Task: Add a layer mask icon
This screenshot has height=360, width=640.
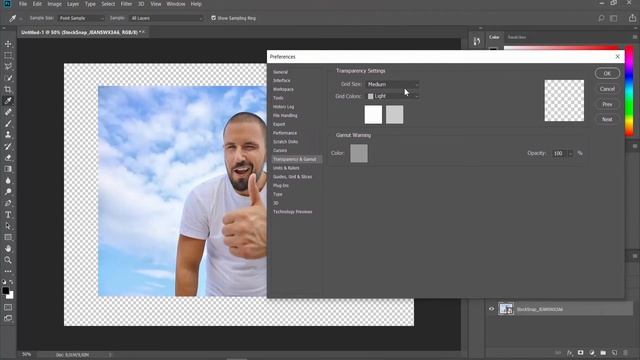Action: click(580, 353)
